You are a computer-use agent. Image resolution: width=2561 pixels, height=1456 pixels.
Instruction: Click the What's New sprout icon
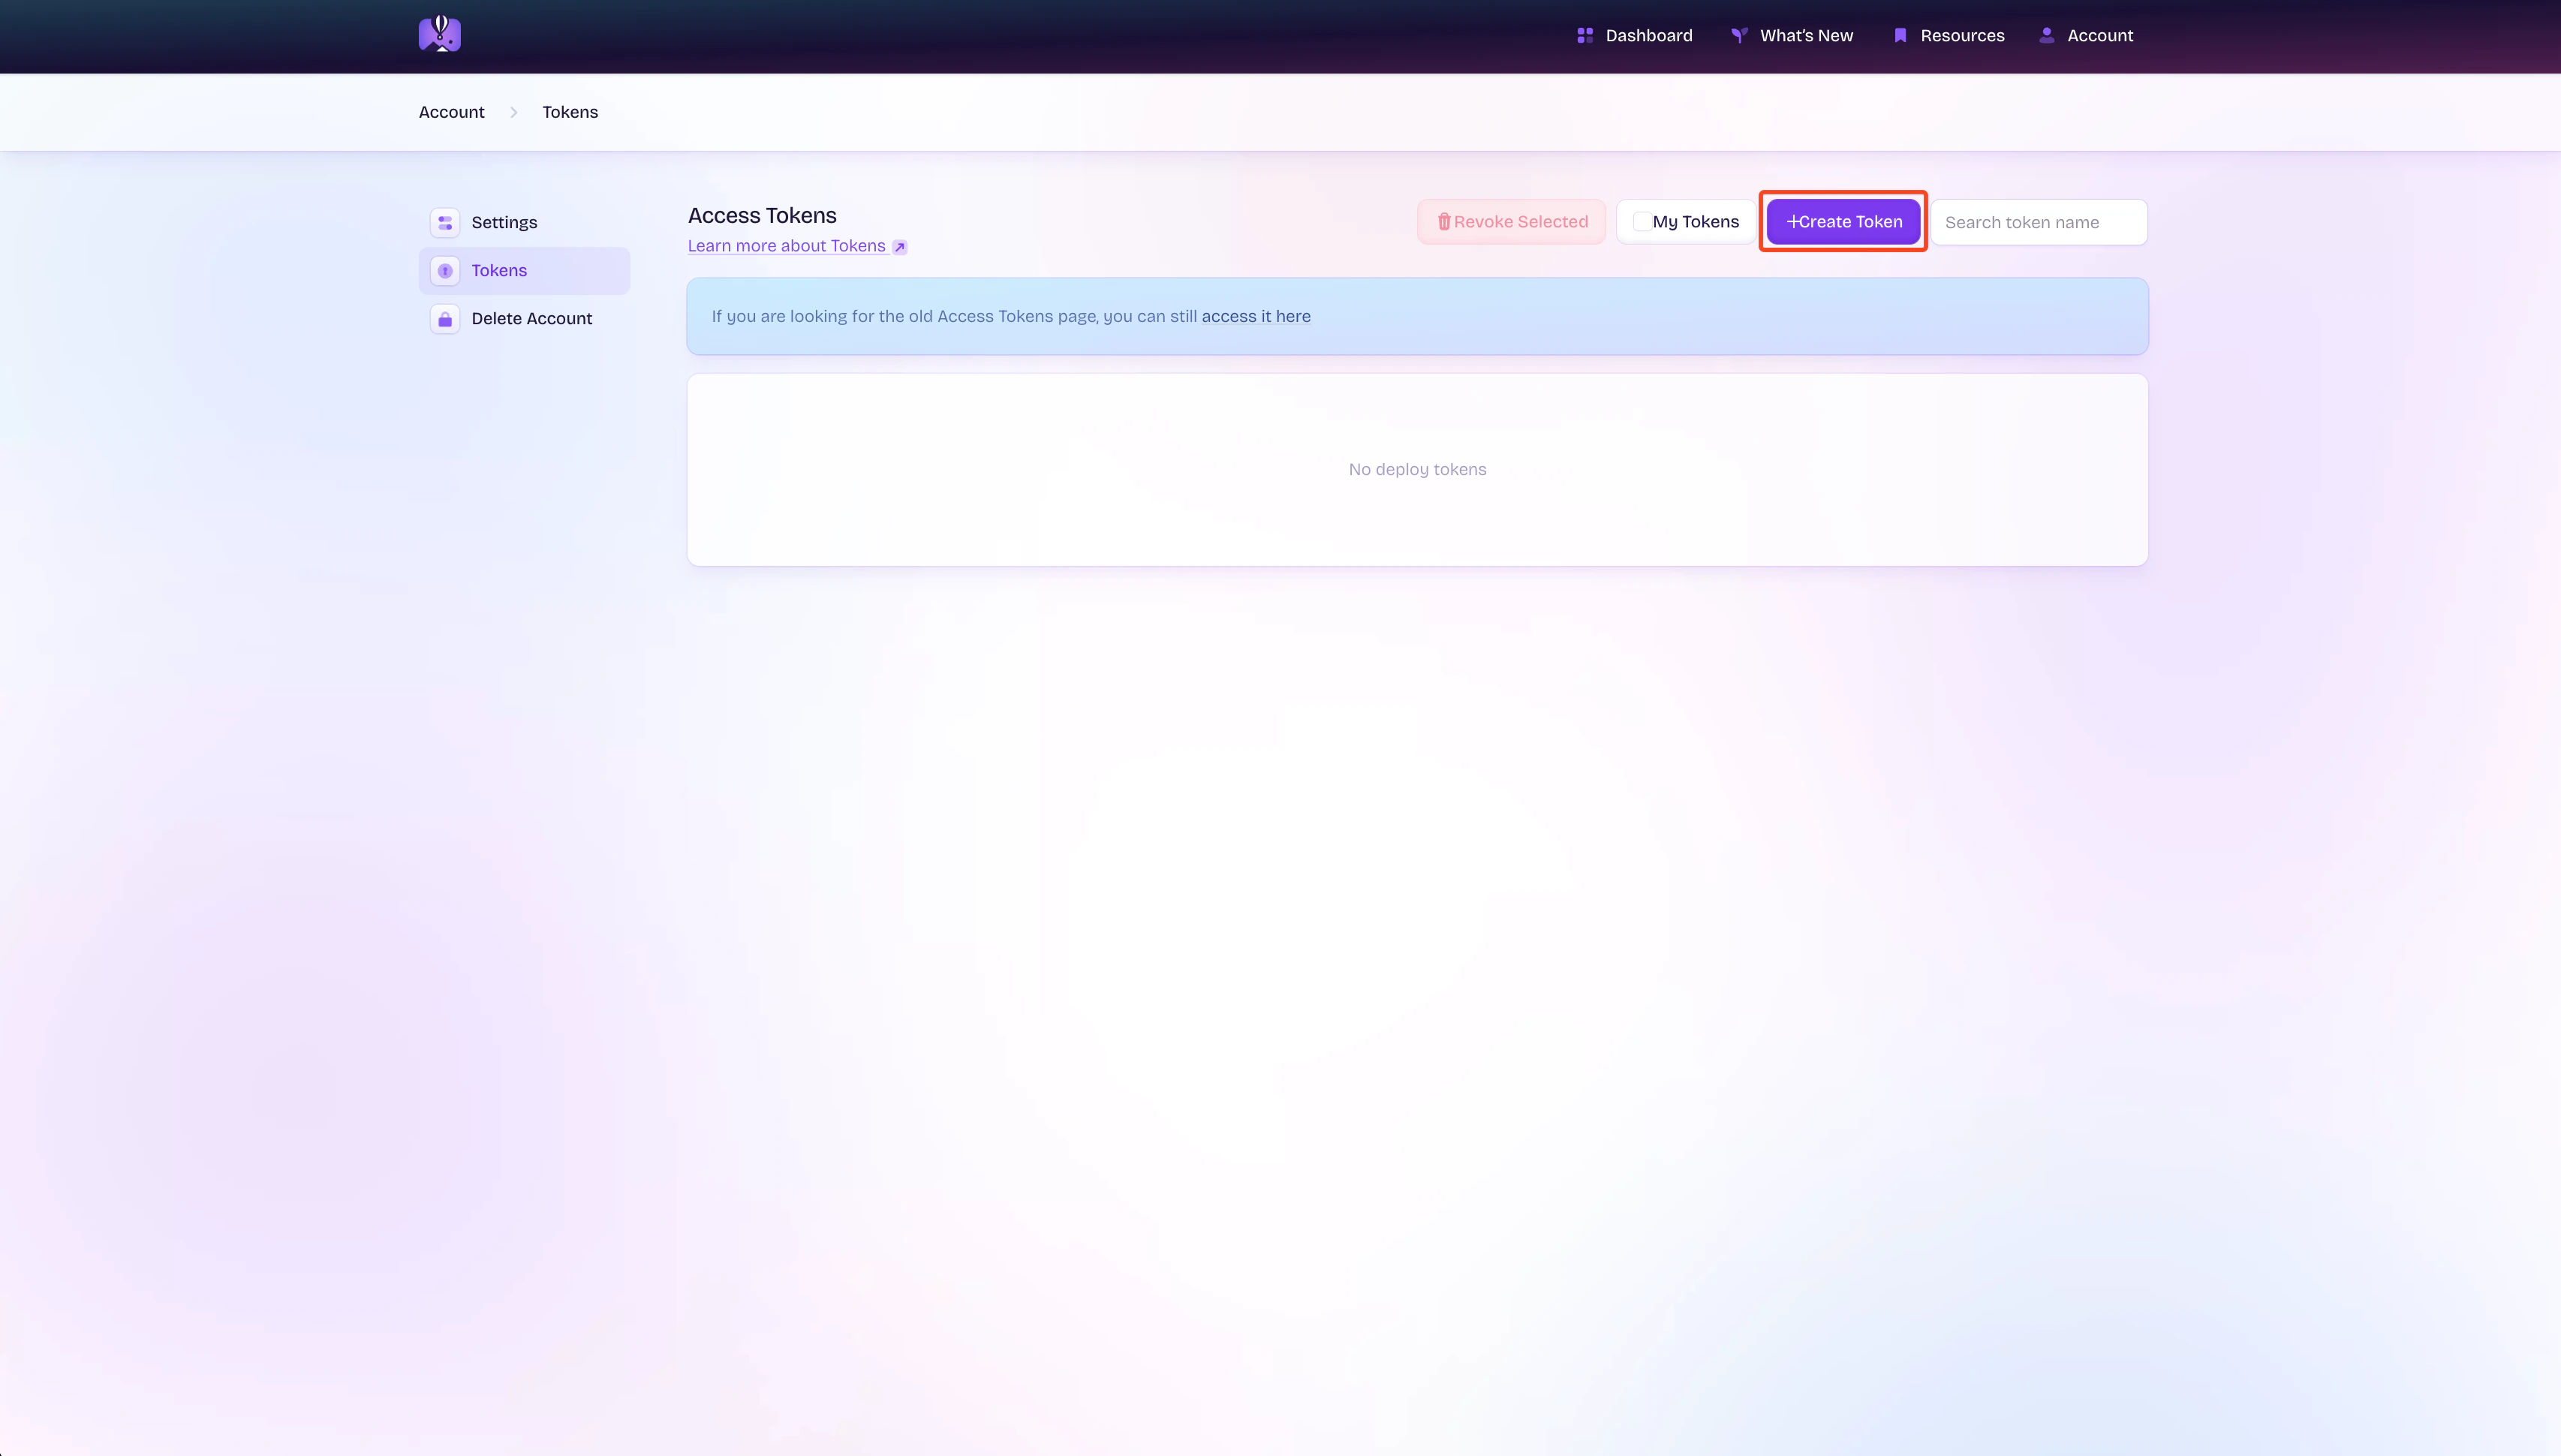[1739, 35]
